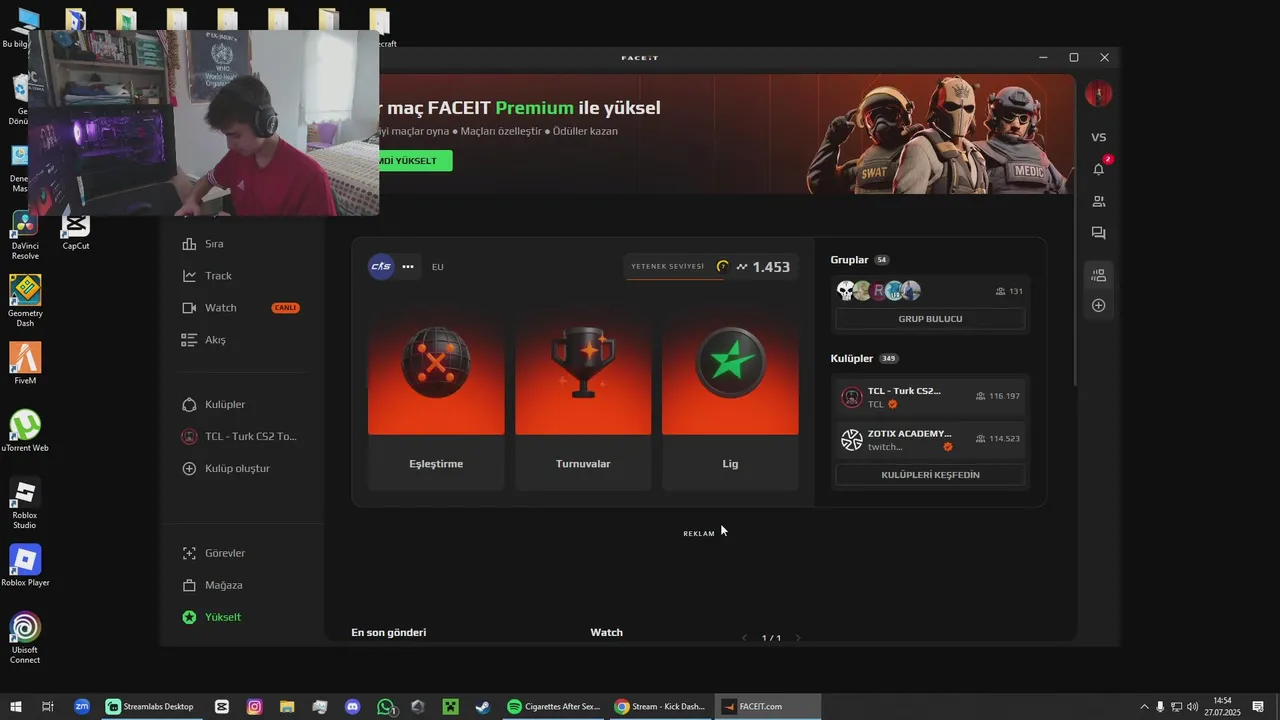
Task: Open WhatsApp from the taskbar
Action: [x=386, y=707]
